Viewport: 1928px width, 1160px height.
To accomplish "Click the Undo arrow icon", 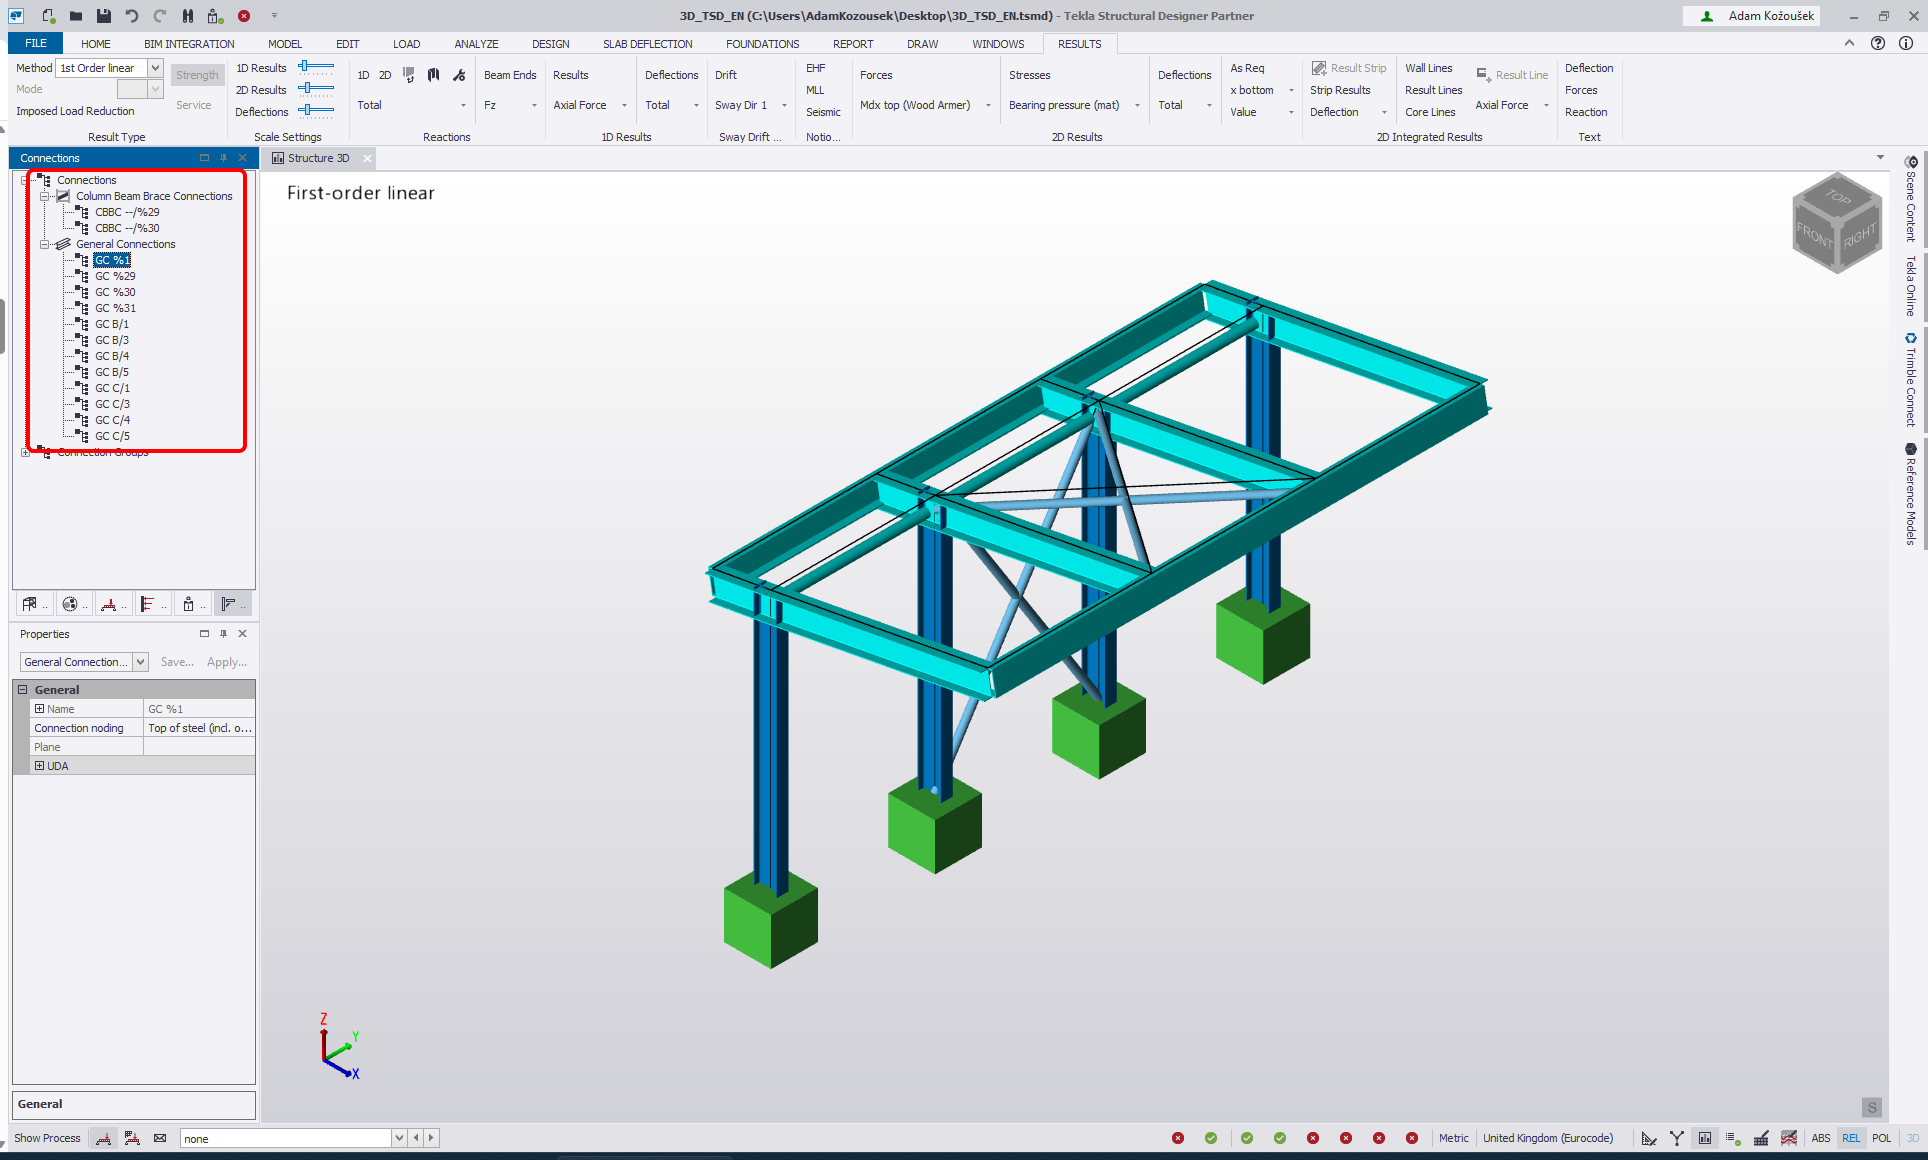I will pos(132,16).
